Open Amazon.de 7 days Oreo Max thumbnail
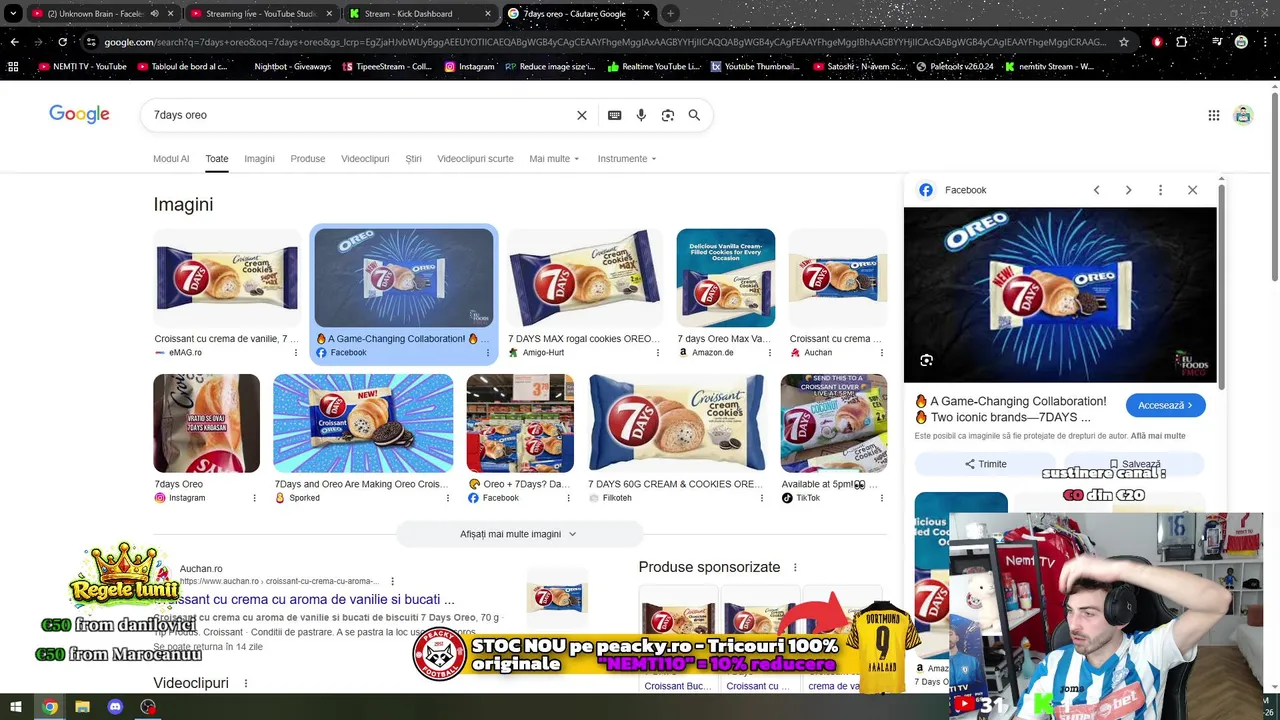This screenshot has height=720, width=1280. click(726, 278)
